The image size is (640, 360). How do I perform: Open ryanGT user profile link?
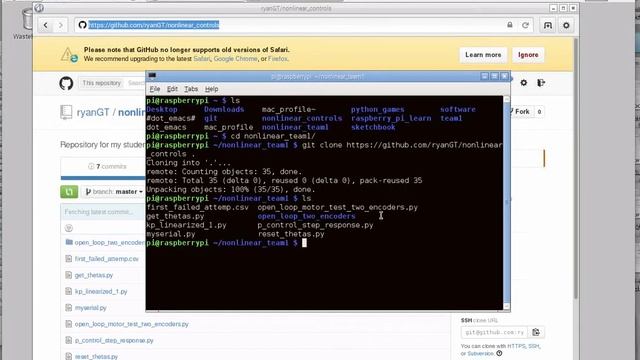[93, 112]
